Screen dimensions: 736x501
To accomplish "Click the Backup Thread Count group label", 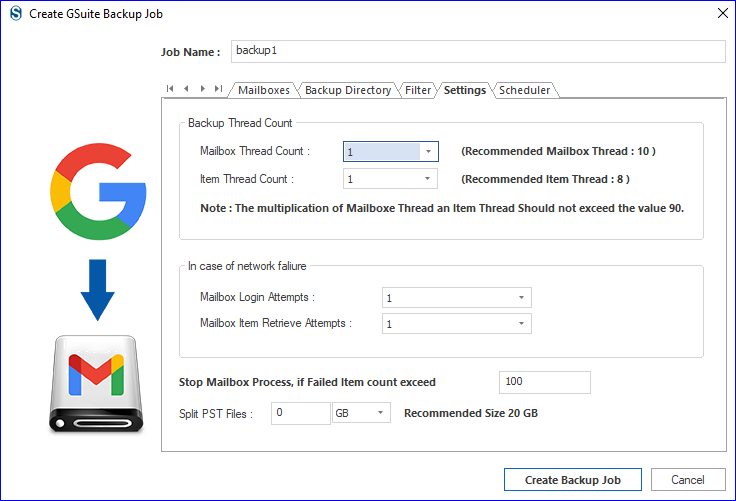I will click(240, 123).
